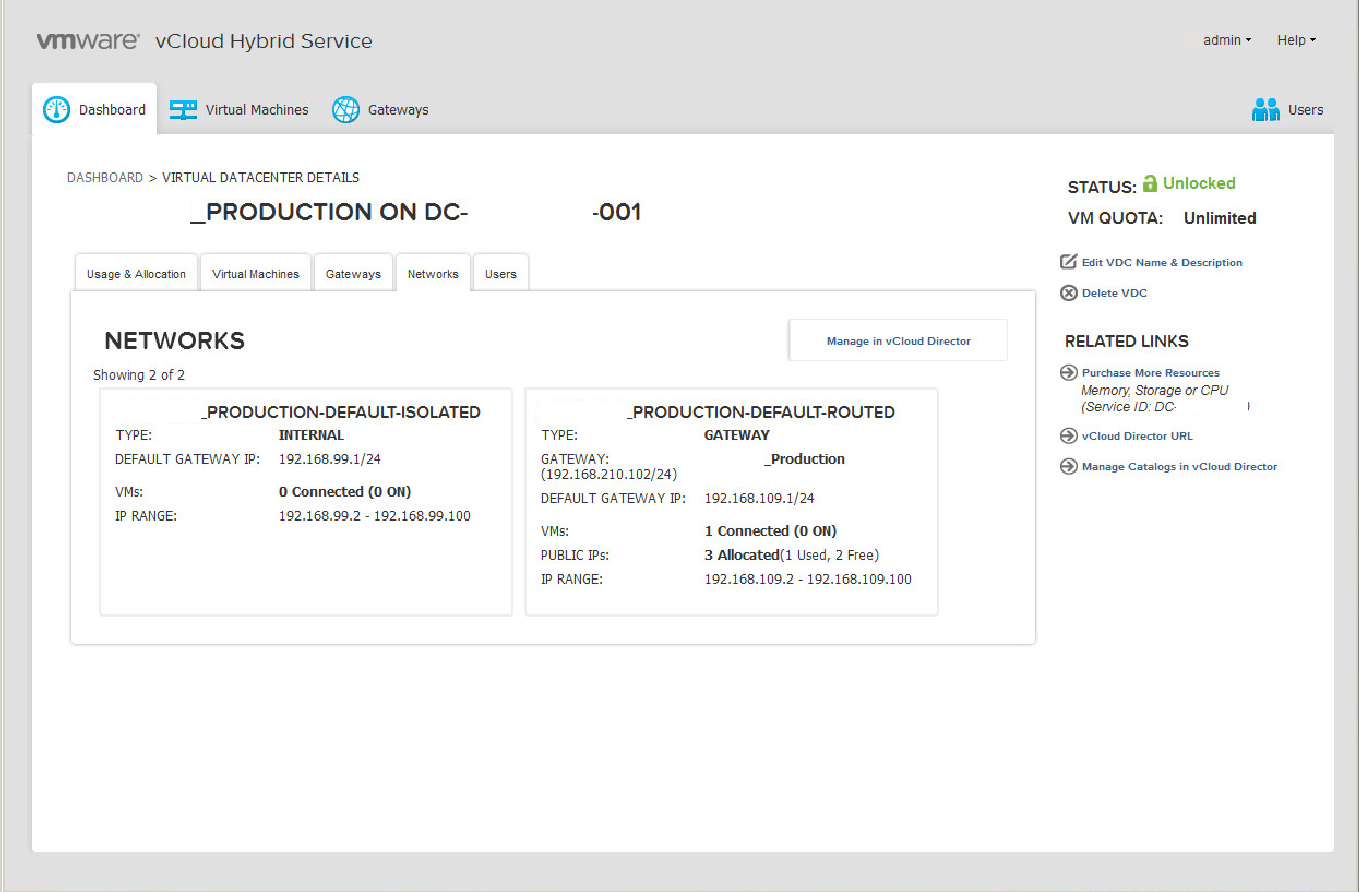Click the Users people icon
1359x892 pixels.
coord(1266,110)
